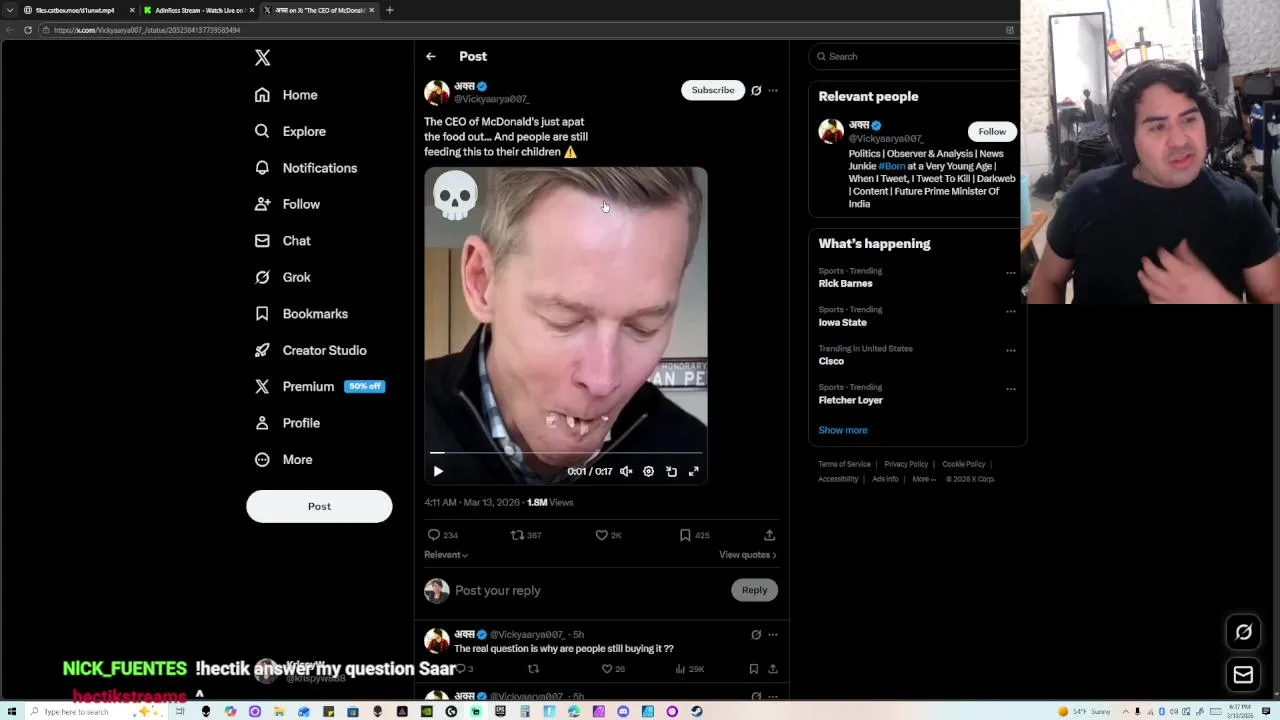The width and height of the screenshot is (1280, 720).
Task: Unmute the video sound
Action: (x=626, y=471)
